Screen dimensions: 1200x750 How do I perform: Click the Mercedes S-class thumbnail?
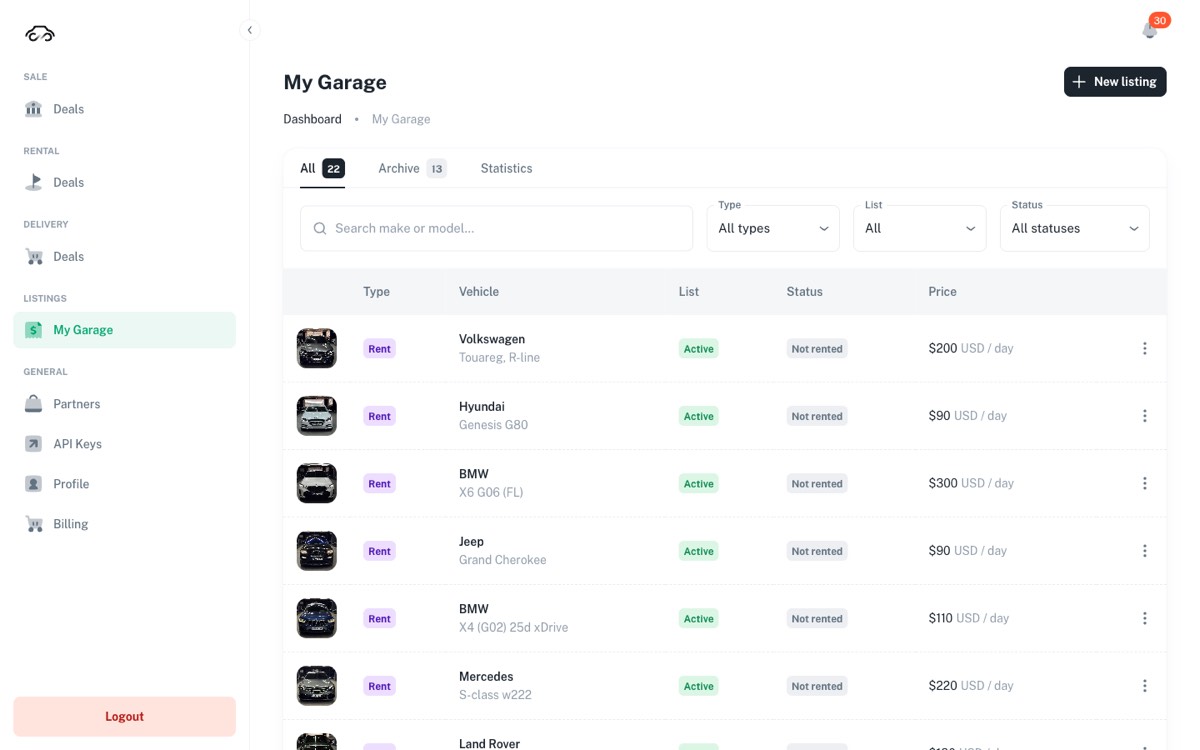pyautogui.click(x=317, y=686)
